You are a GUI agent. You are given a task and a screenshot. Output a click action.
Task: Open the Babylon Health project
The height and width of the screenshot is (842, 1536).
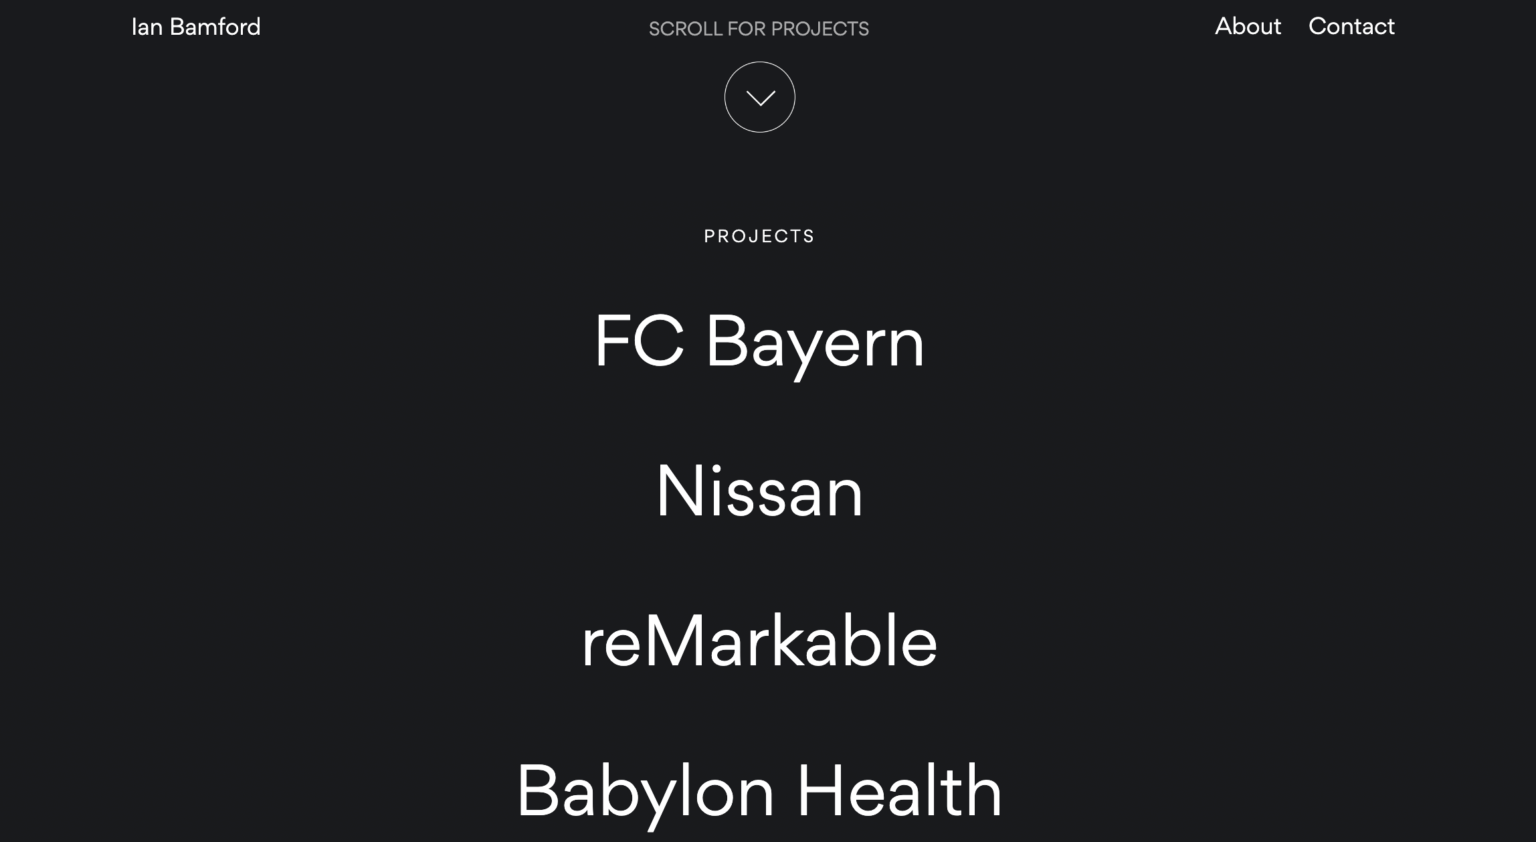759,792
